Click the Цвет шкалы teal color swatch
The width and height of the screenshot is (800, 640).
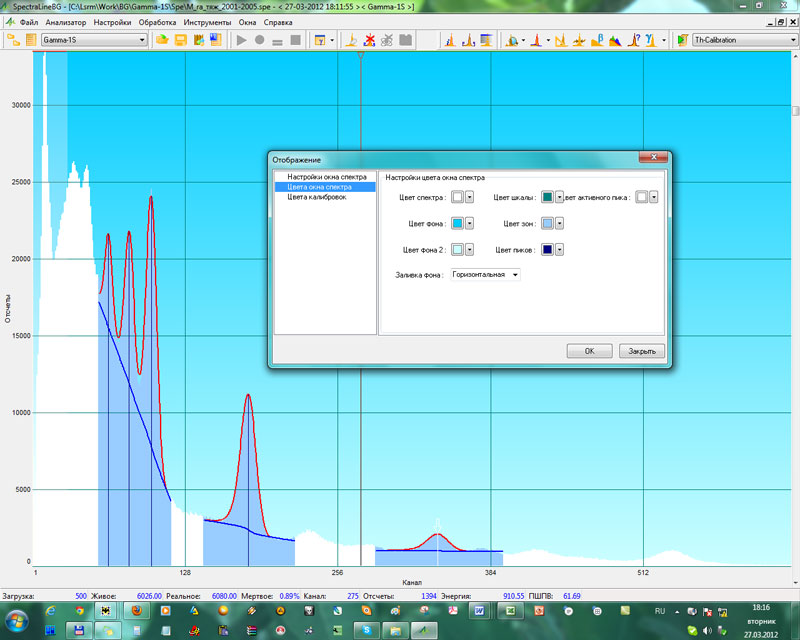(x=547, y=198)
